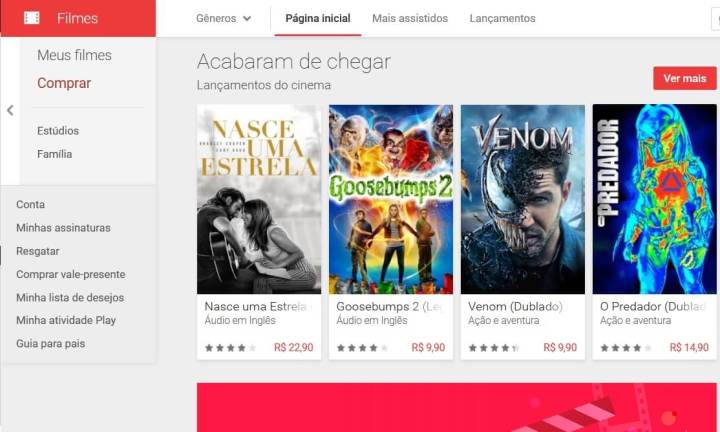Go to Resgatar in account menu

point(38,251)
